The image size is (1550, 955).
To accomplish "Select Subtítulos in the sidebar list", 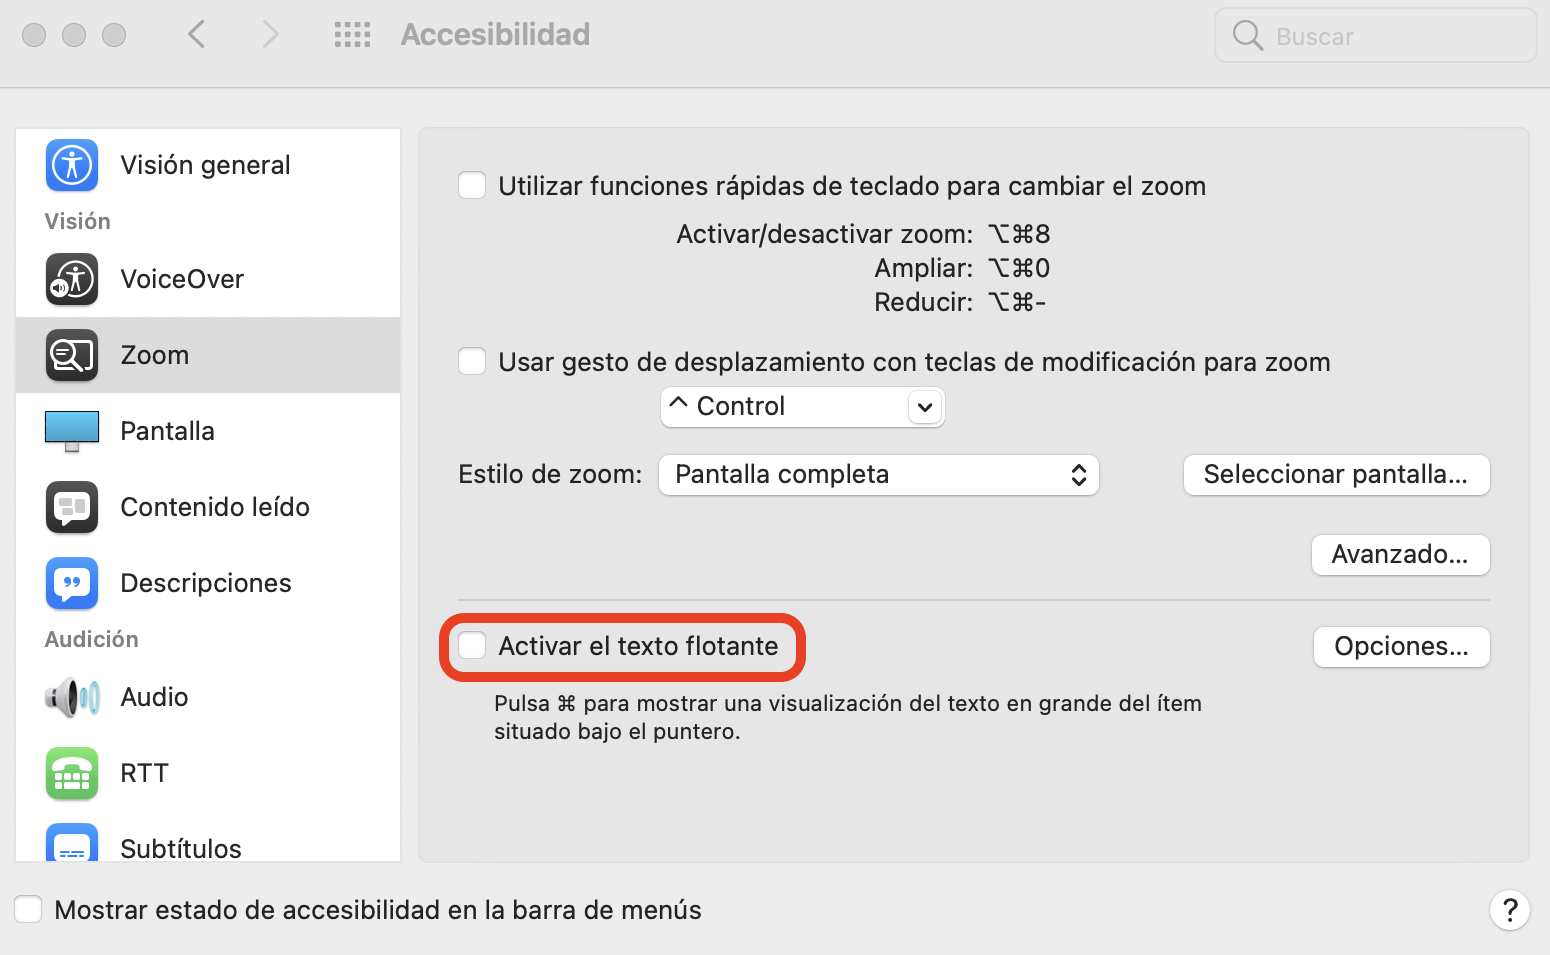I will [181, 848].
